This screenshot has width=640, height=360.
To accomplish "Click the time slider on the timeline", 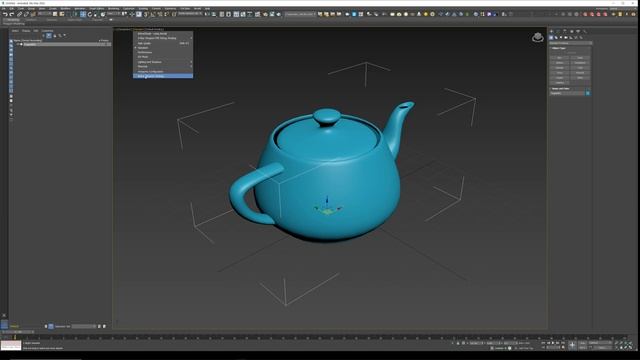I will tap(17, 332).
